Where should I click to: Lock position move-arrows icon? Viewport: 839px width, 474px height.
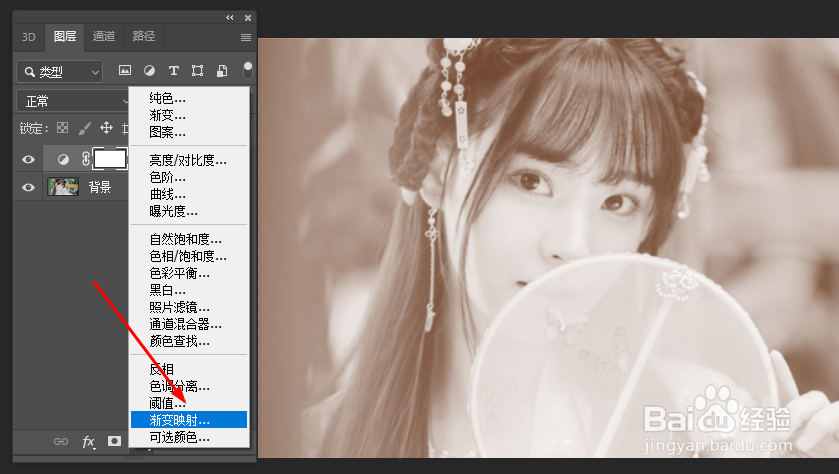click(x=106, y=128)
